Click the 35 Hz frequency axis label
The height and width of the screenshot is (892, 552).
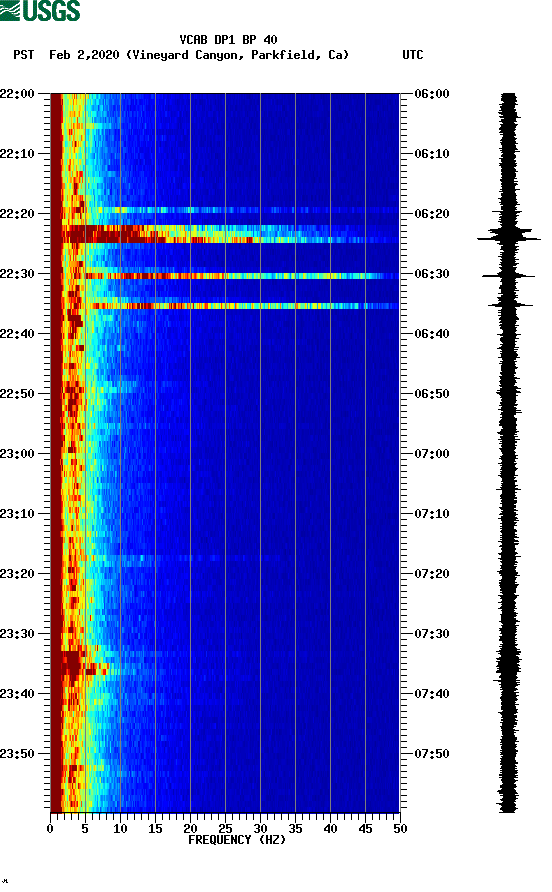click(295, 828)
